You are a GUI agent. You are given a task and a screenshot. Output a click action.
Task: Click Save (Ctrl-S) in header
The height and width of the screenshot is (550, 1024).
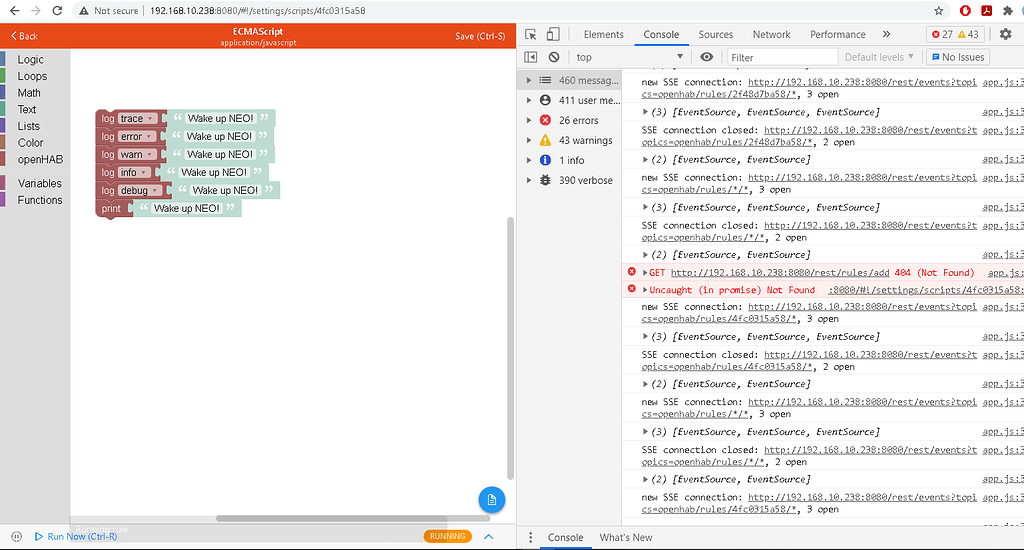click(479, 36)
